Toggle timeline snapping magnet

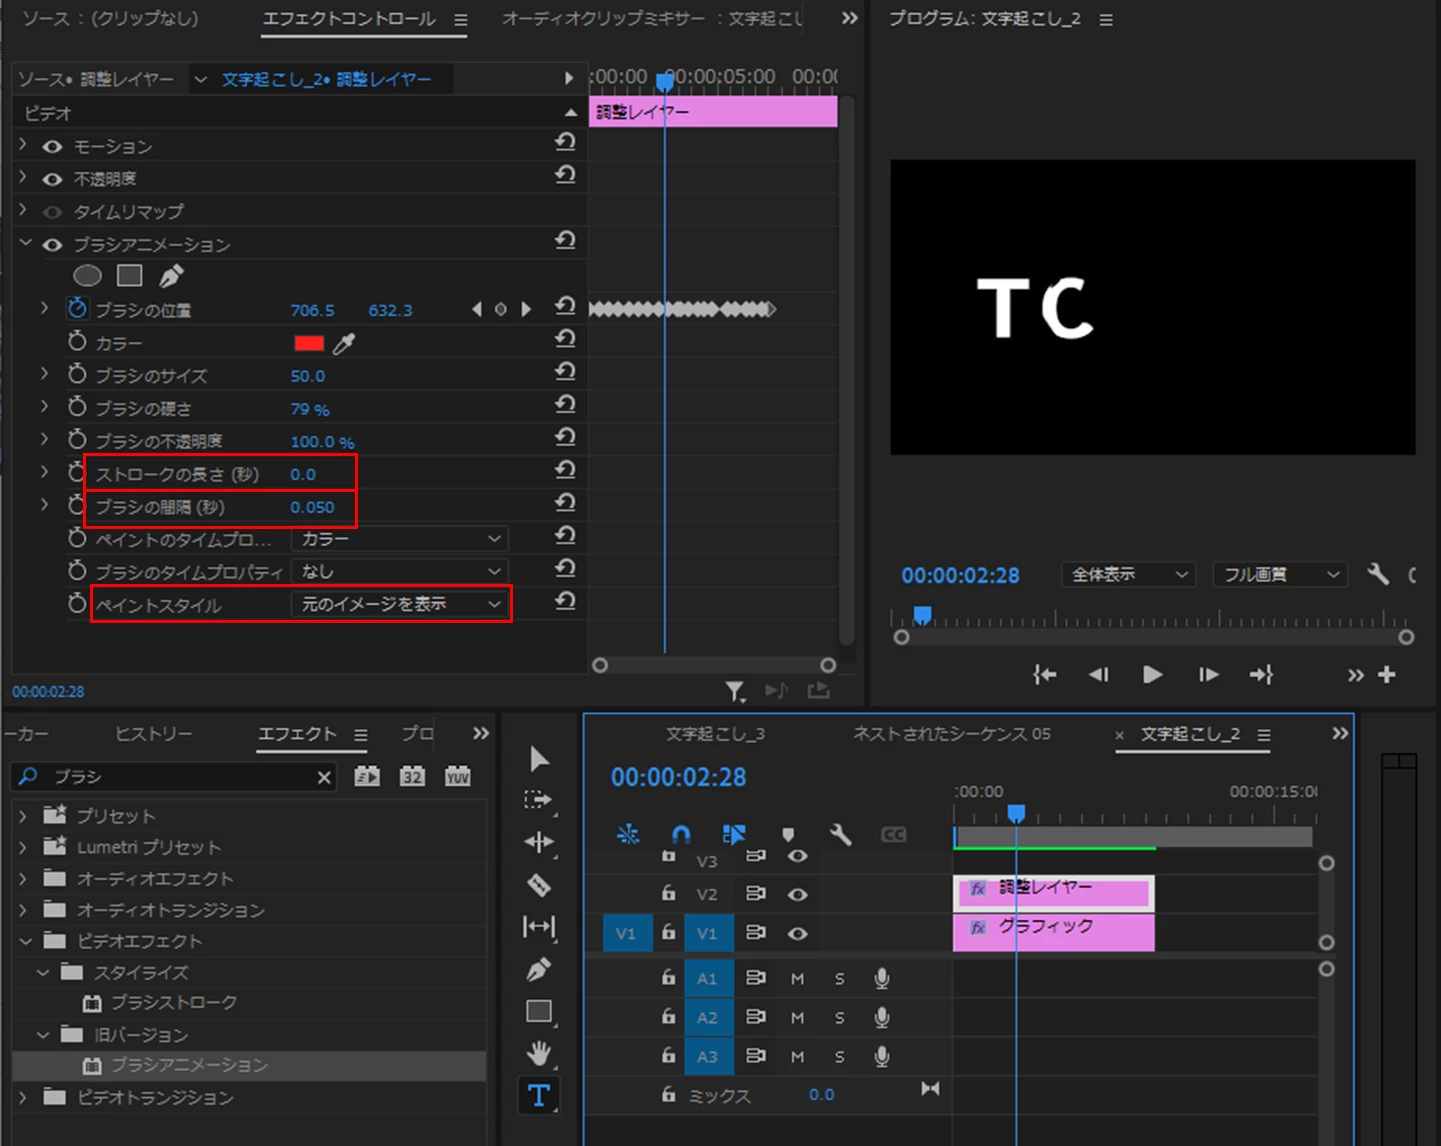(681, 834)
